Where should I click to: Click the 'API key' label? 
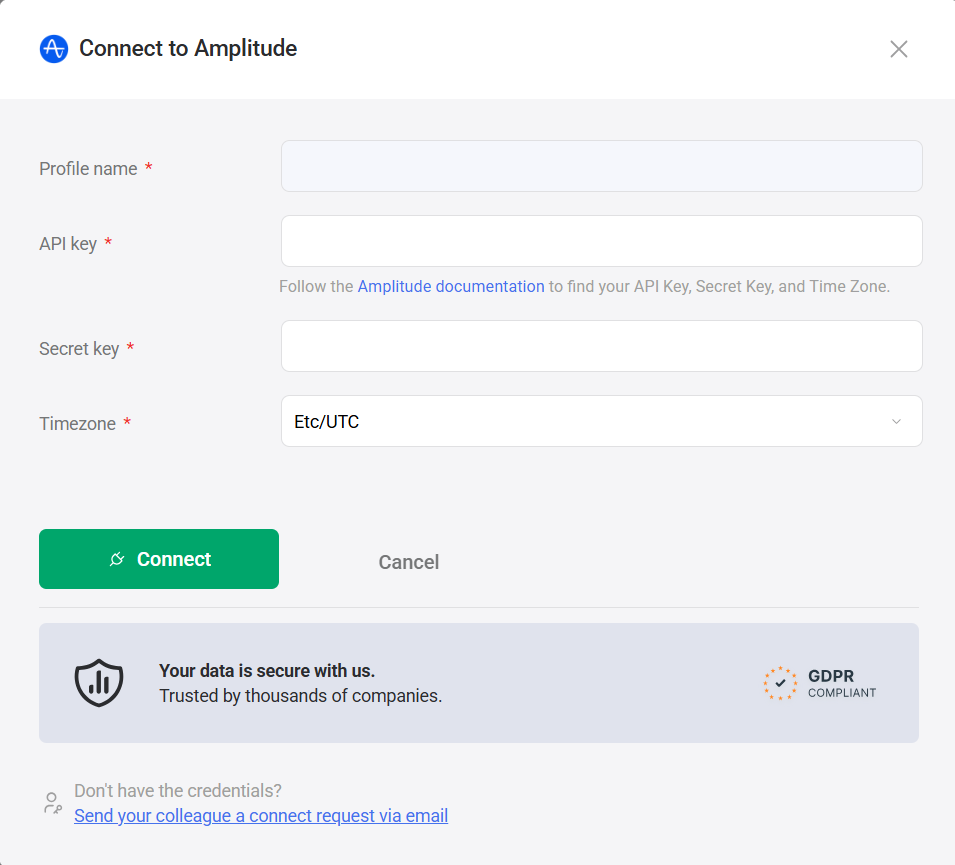click(x=68, y=244)
